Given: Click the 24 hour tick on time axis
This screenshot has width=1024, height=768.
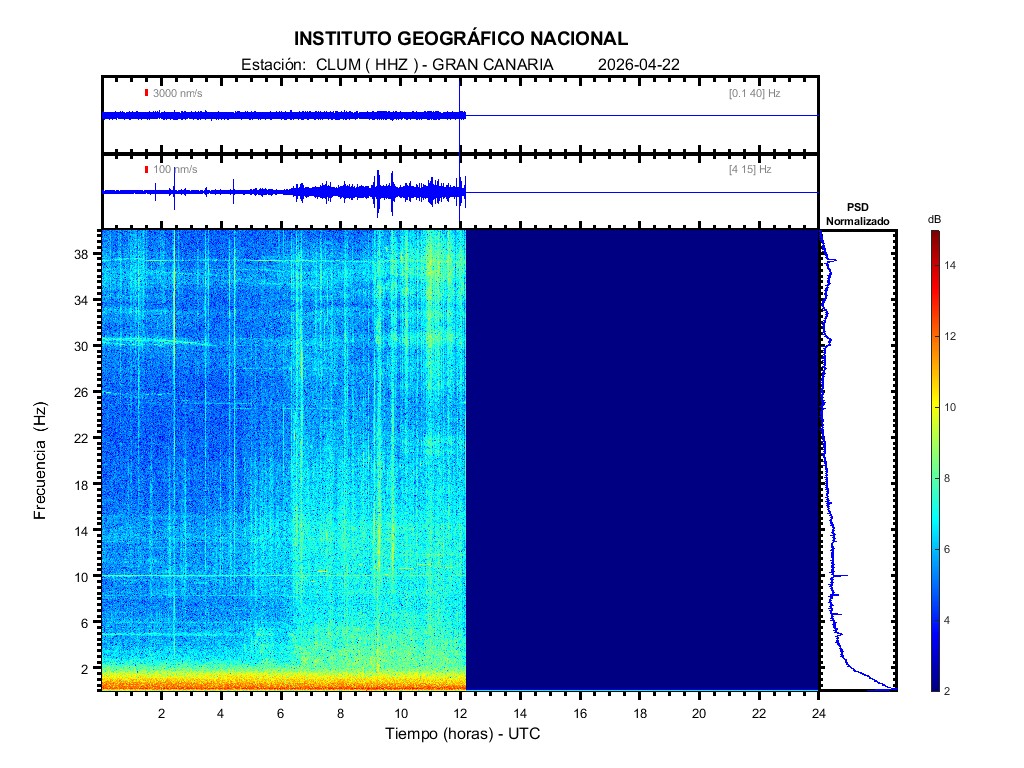Looking at the screenshot, I should click(818, 713).
